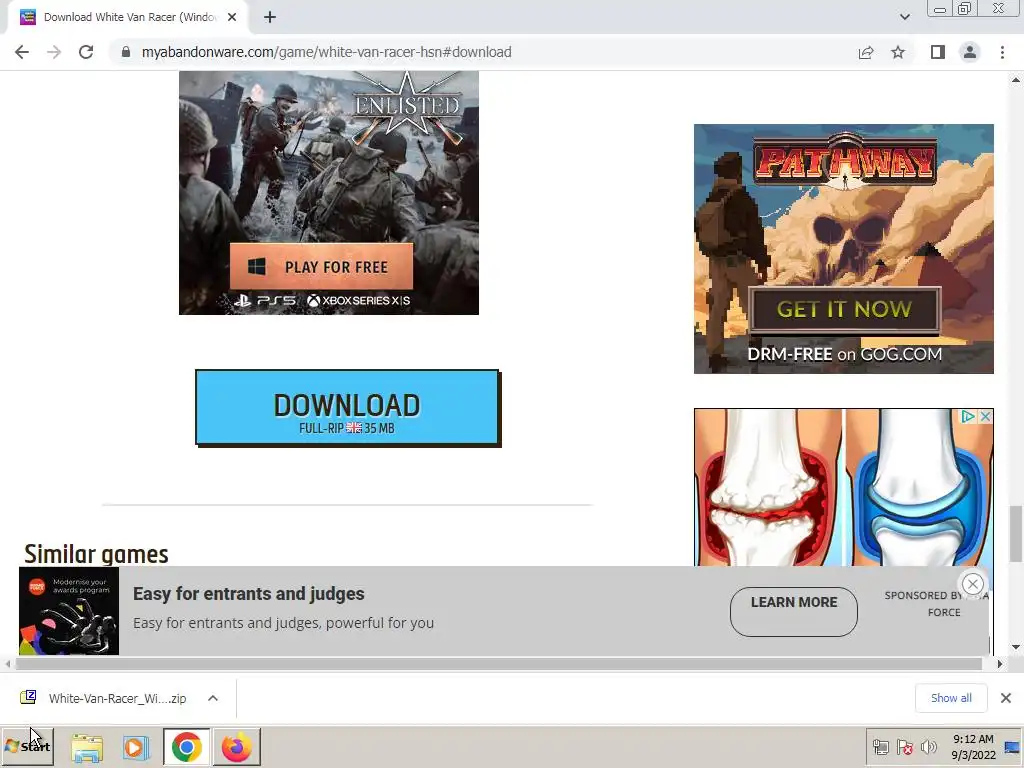1024x768 pixels.
Task: Open AdChoices icon on joint ad
Action: [x=968, y=417]
